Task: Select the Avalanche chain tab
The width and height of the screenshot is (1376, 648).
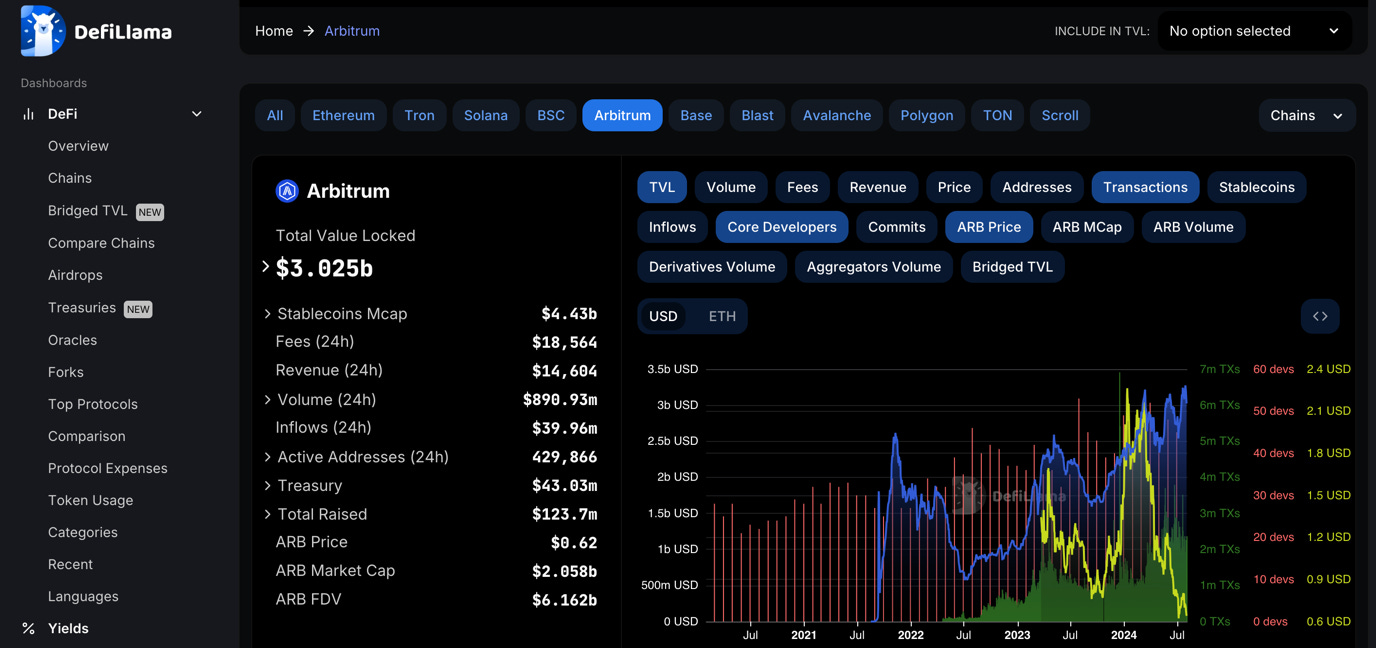Action: point(837,115)
